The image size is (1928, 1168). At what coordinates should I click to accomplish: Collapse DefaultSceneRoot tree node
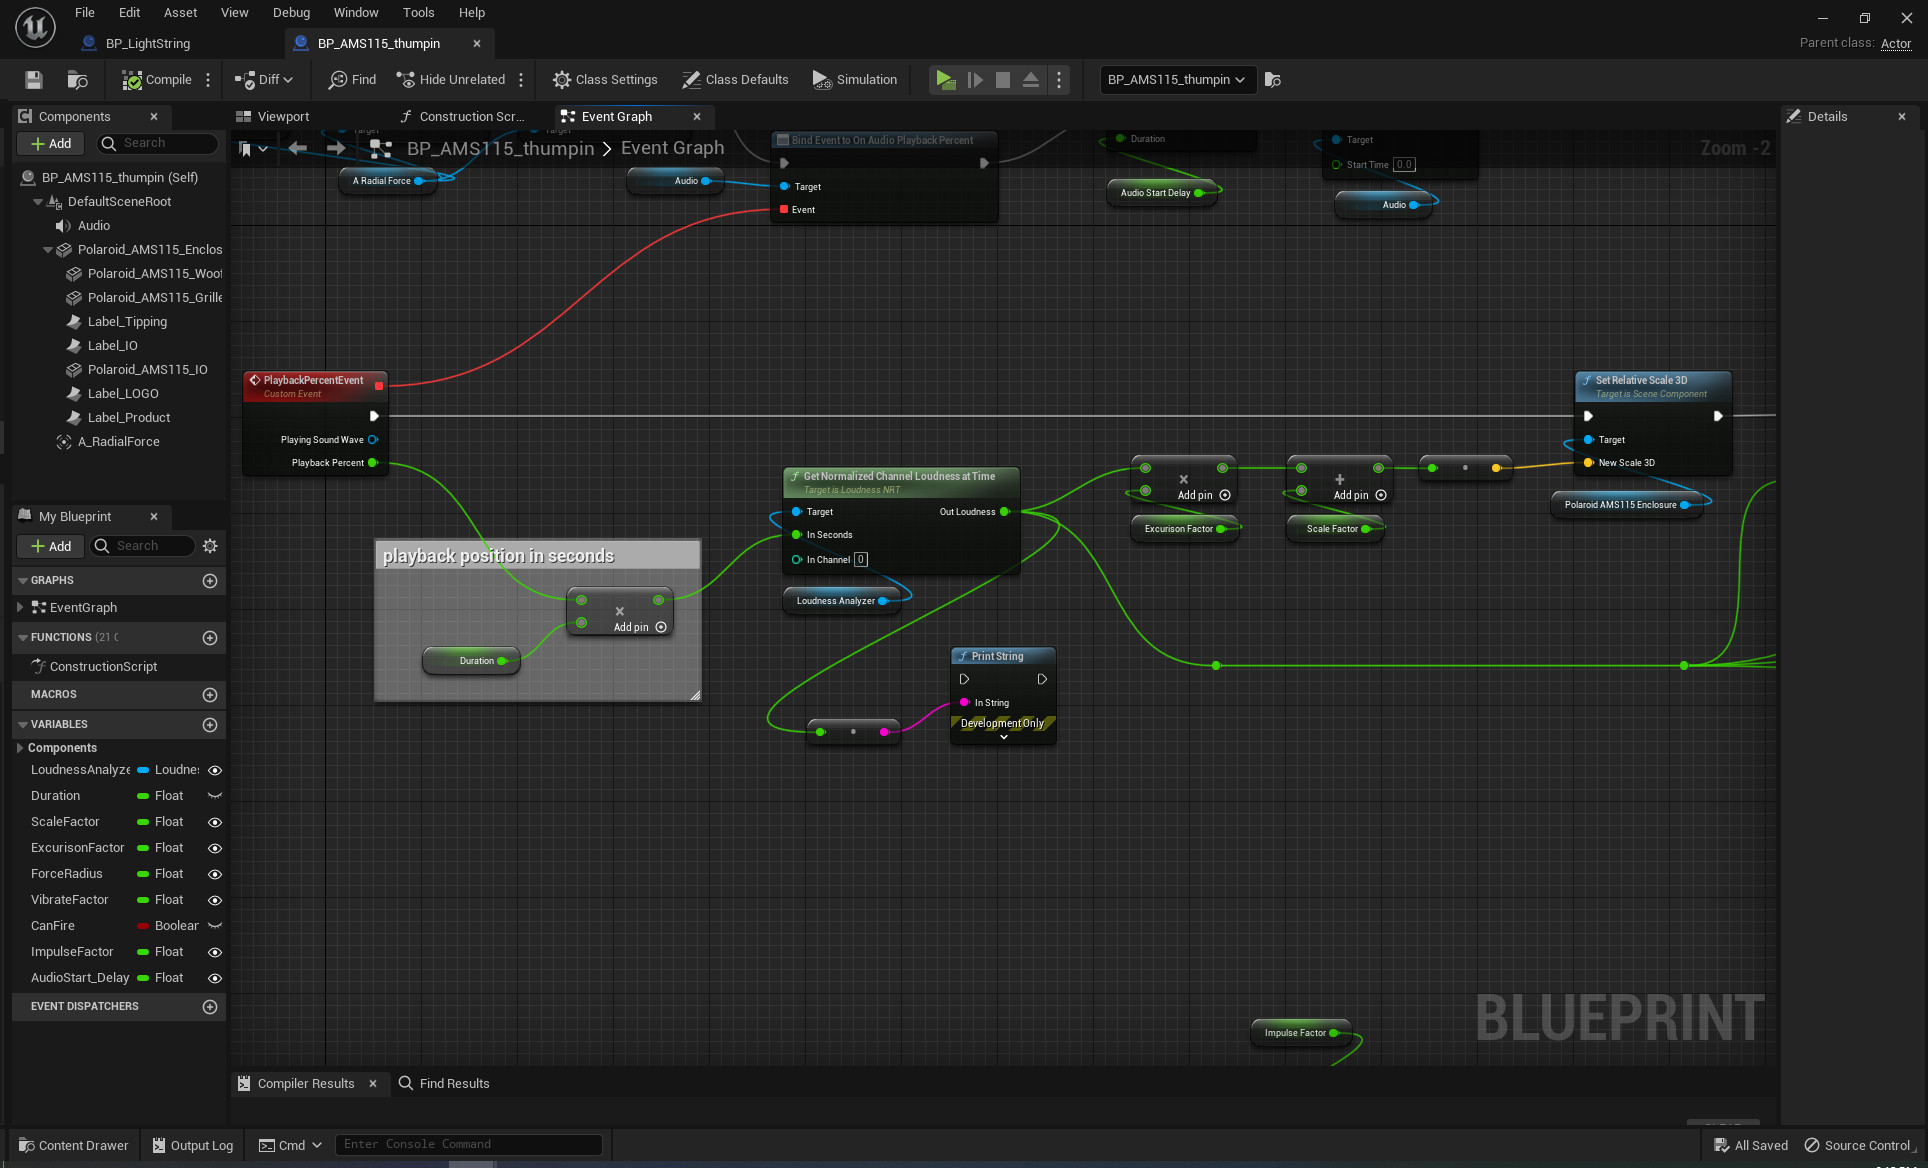[38, 202]
